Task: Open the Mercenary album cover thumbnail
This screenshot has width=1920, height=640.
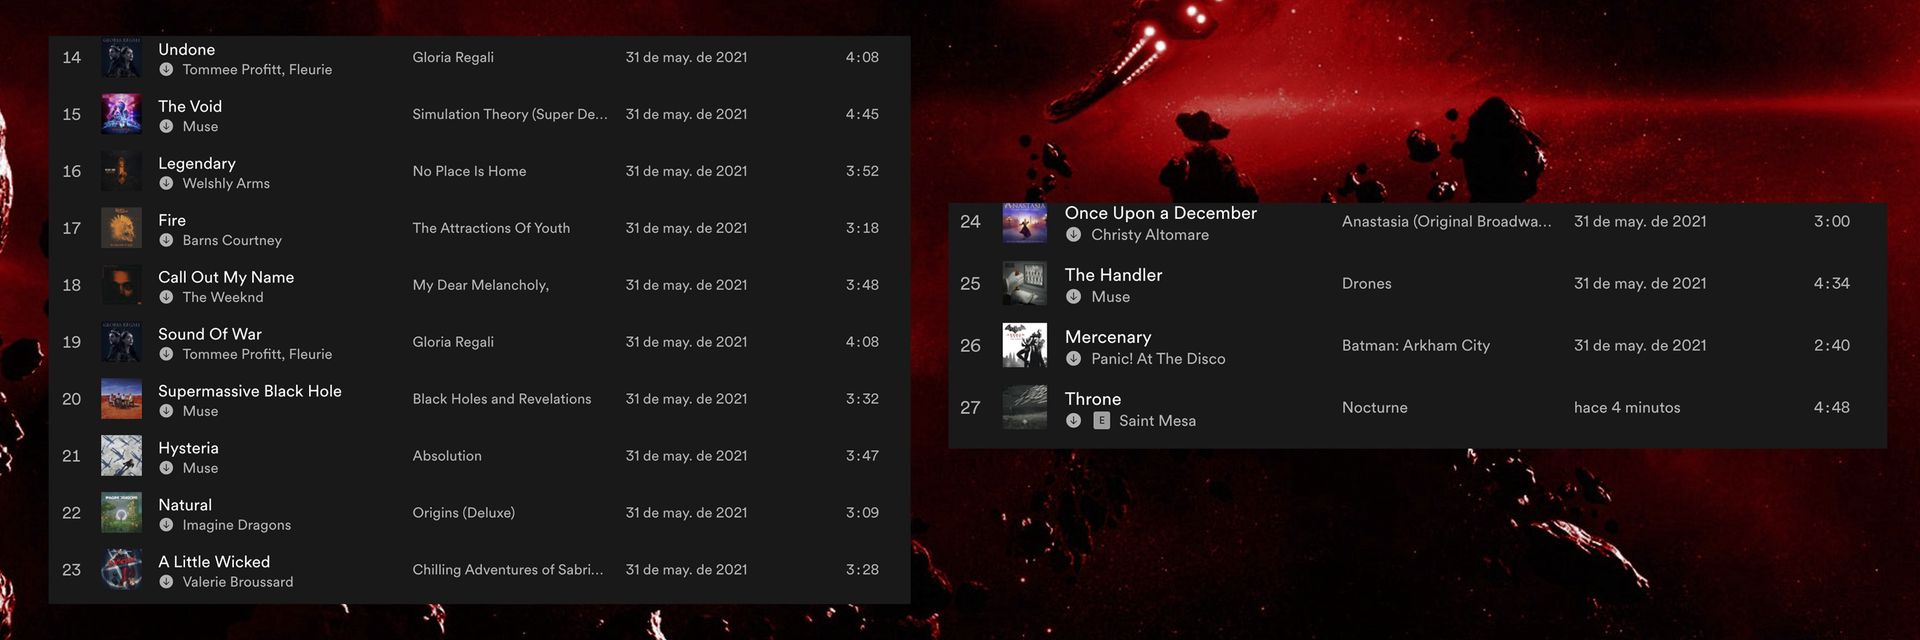Action: [x=1025, y=346]
